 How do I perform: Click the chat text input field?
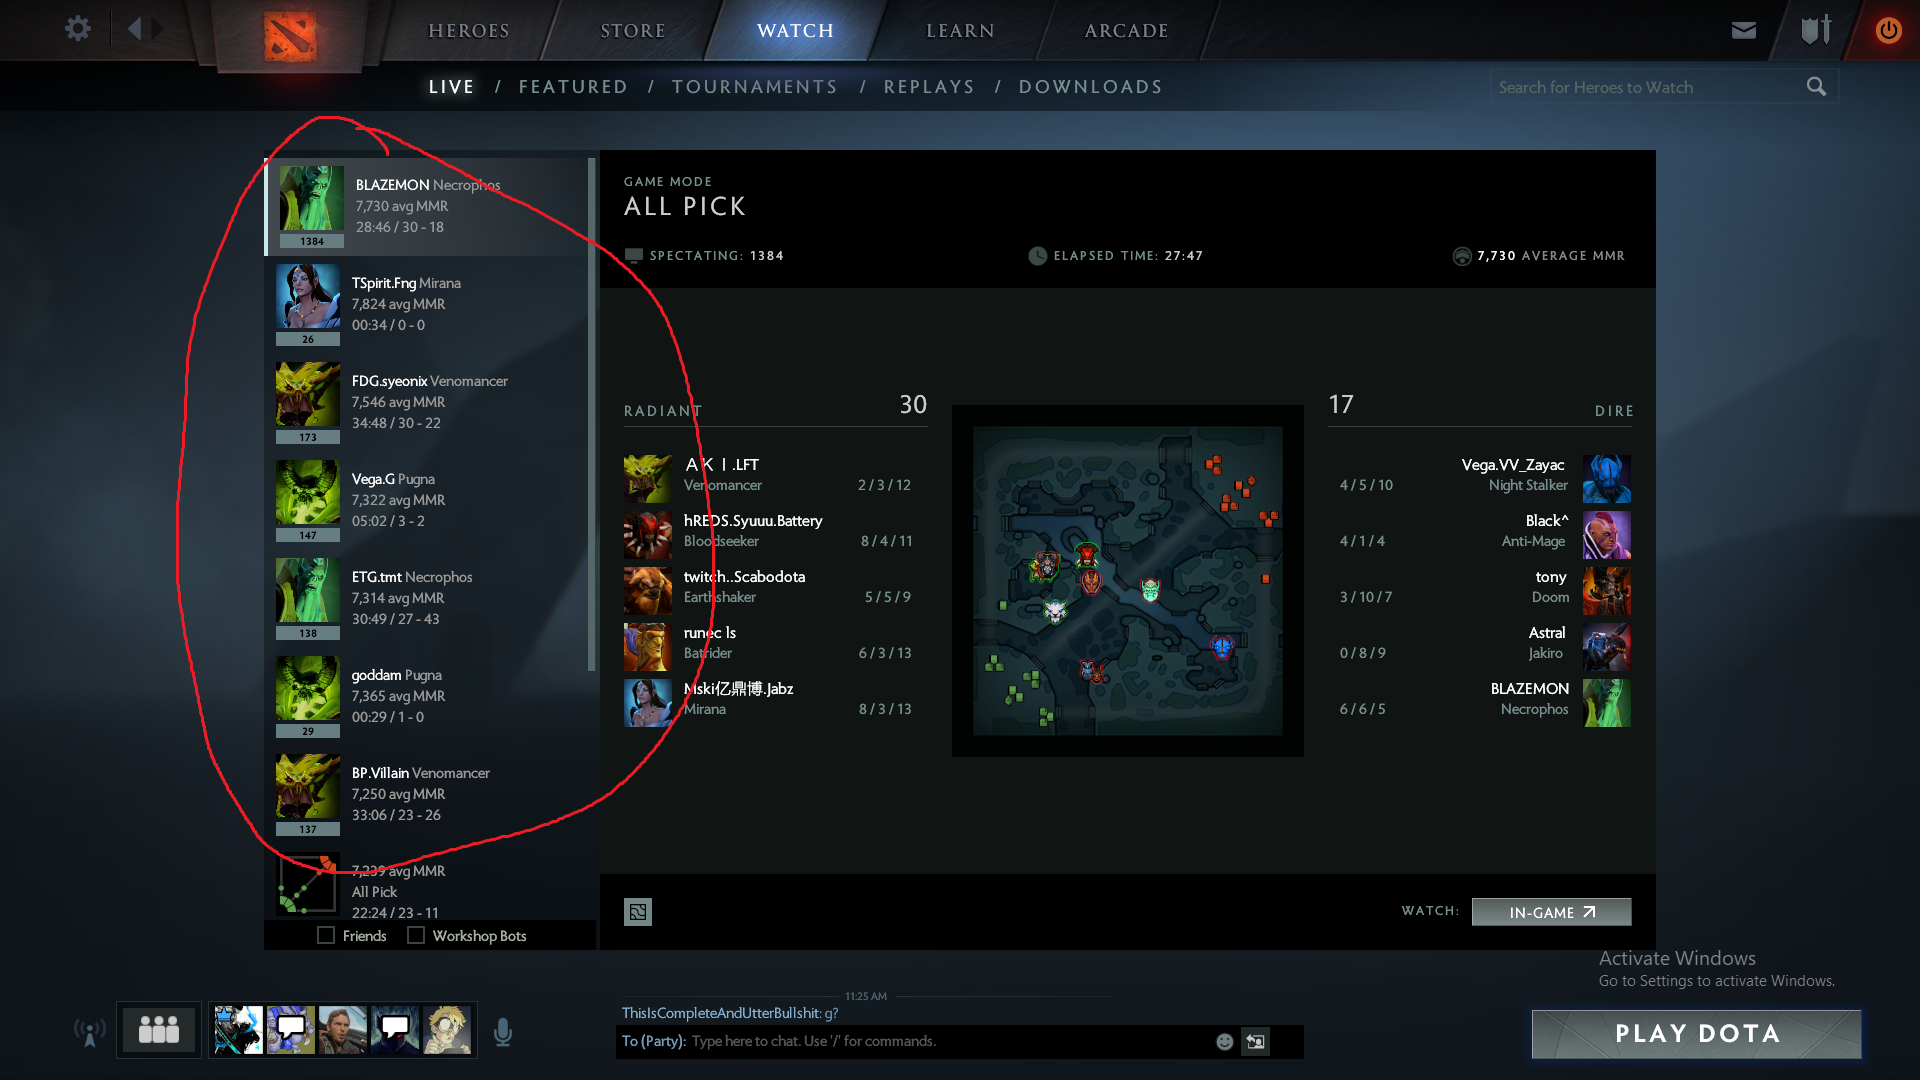coord(936,1042)
